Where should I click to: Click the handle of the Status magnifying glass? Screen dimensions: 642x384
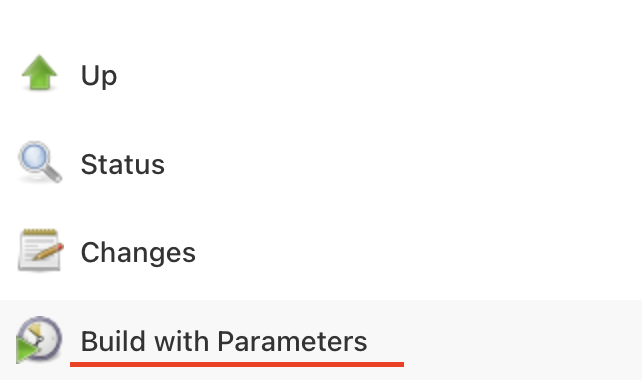point(53,173)
